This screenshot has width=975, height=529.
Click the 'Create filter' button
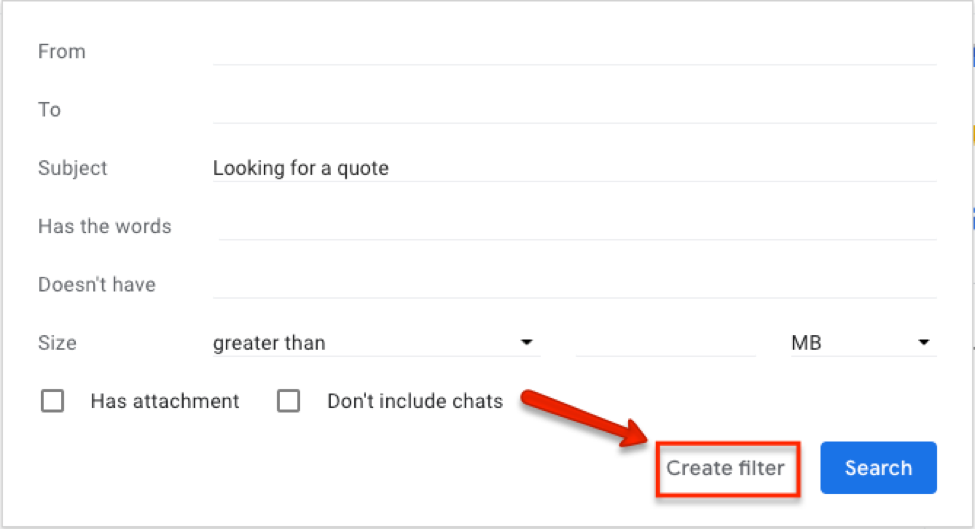point(726,468)
